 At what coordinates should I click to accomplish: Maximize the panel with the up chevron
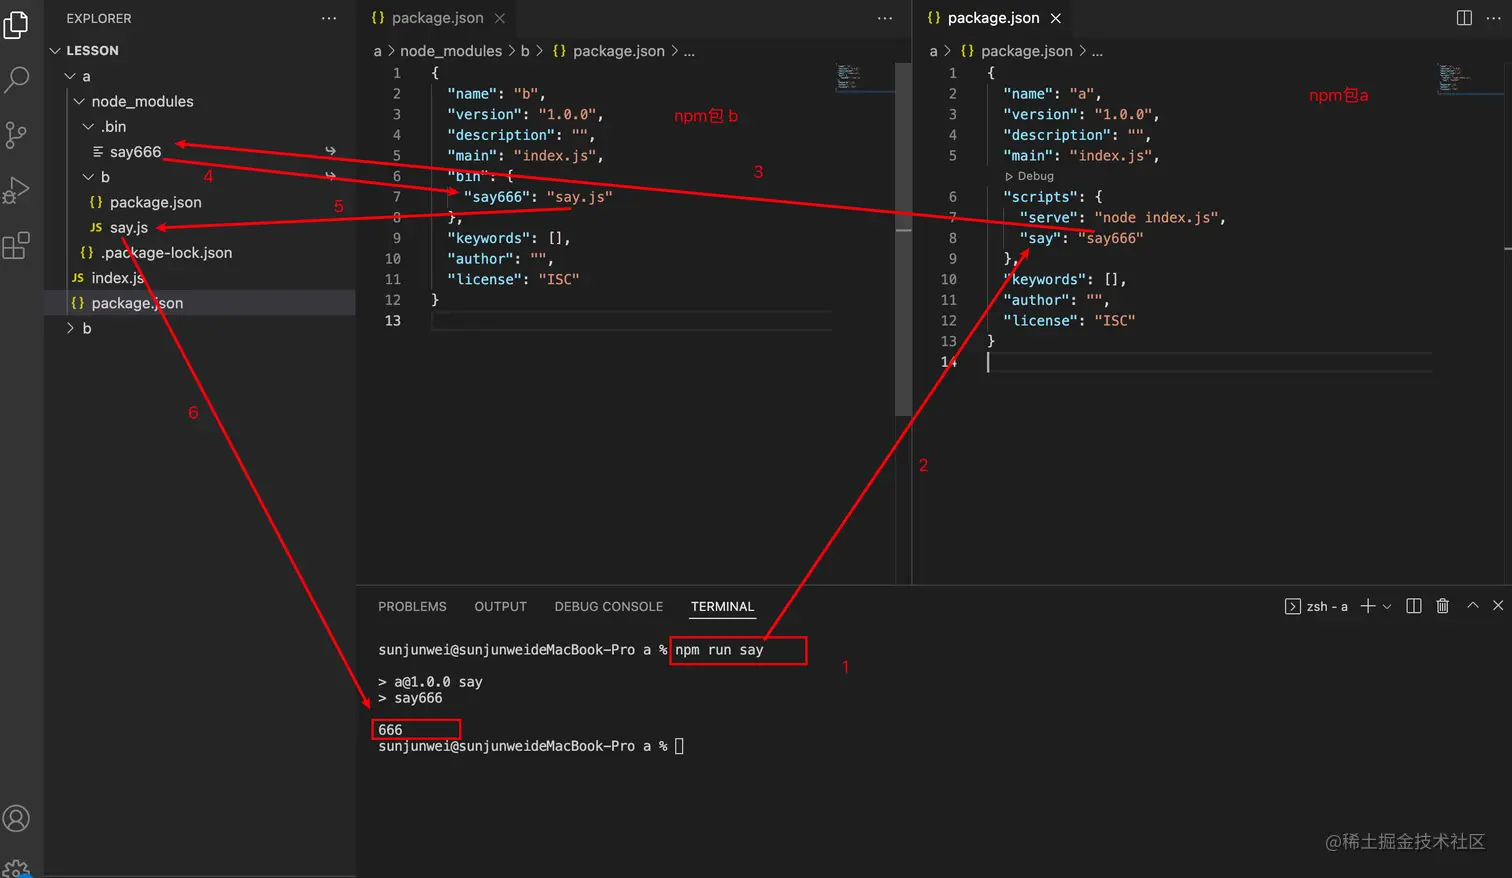[1473, 605]
